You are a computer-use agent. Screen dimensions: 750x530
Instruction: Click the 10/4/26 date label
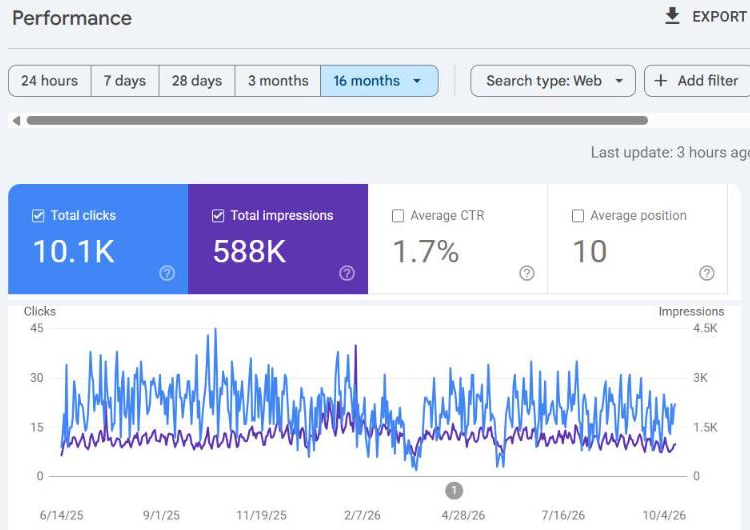click(x=664, y=515)
